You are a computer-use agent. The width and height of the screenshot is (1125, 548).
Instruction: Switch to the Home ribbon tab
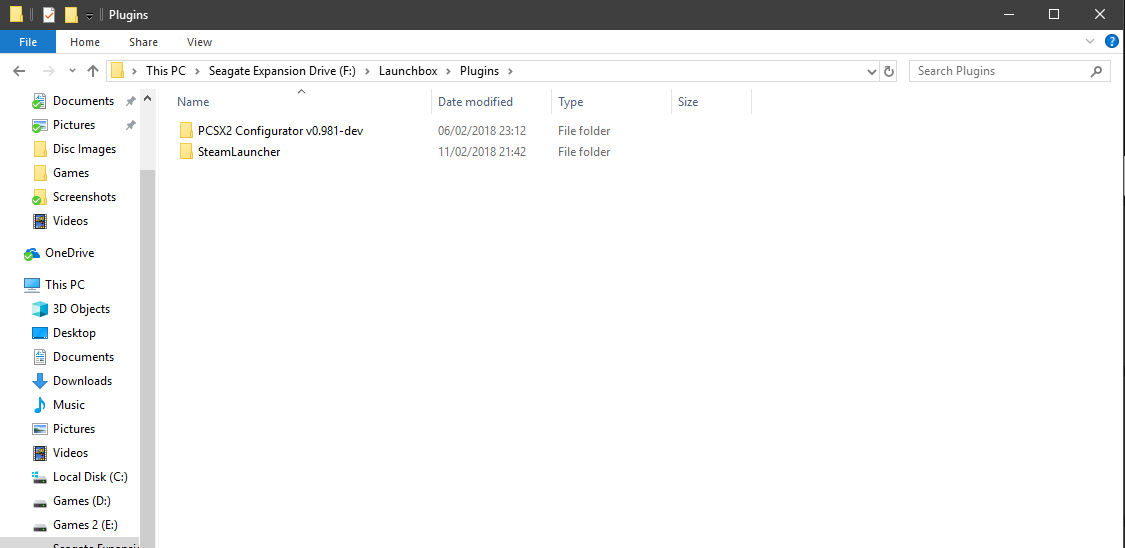(85, 42)
